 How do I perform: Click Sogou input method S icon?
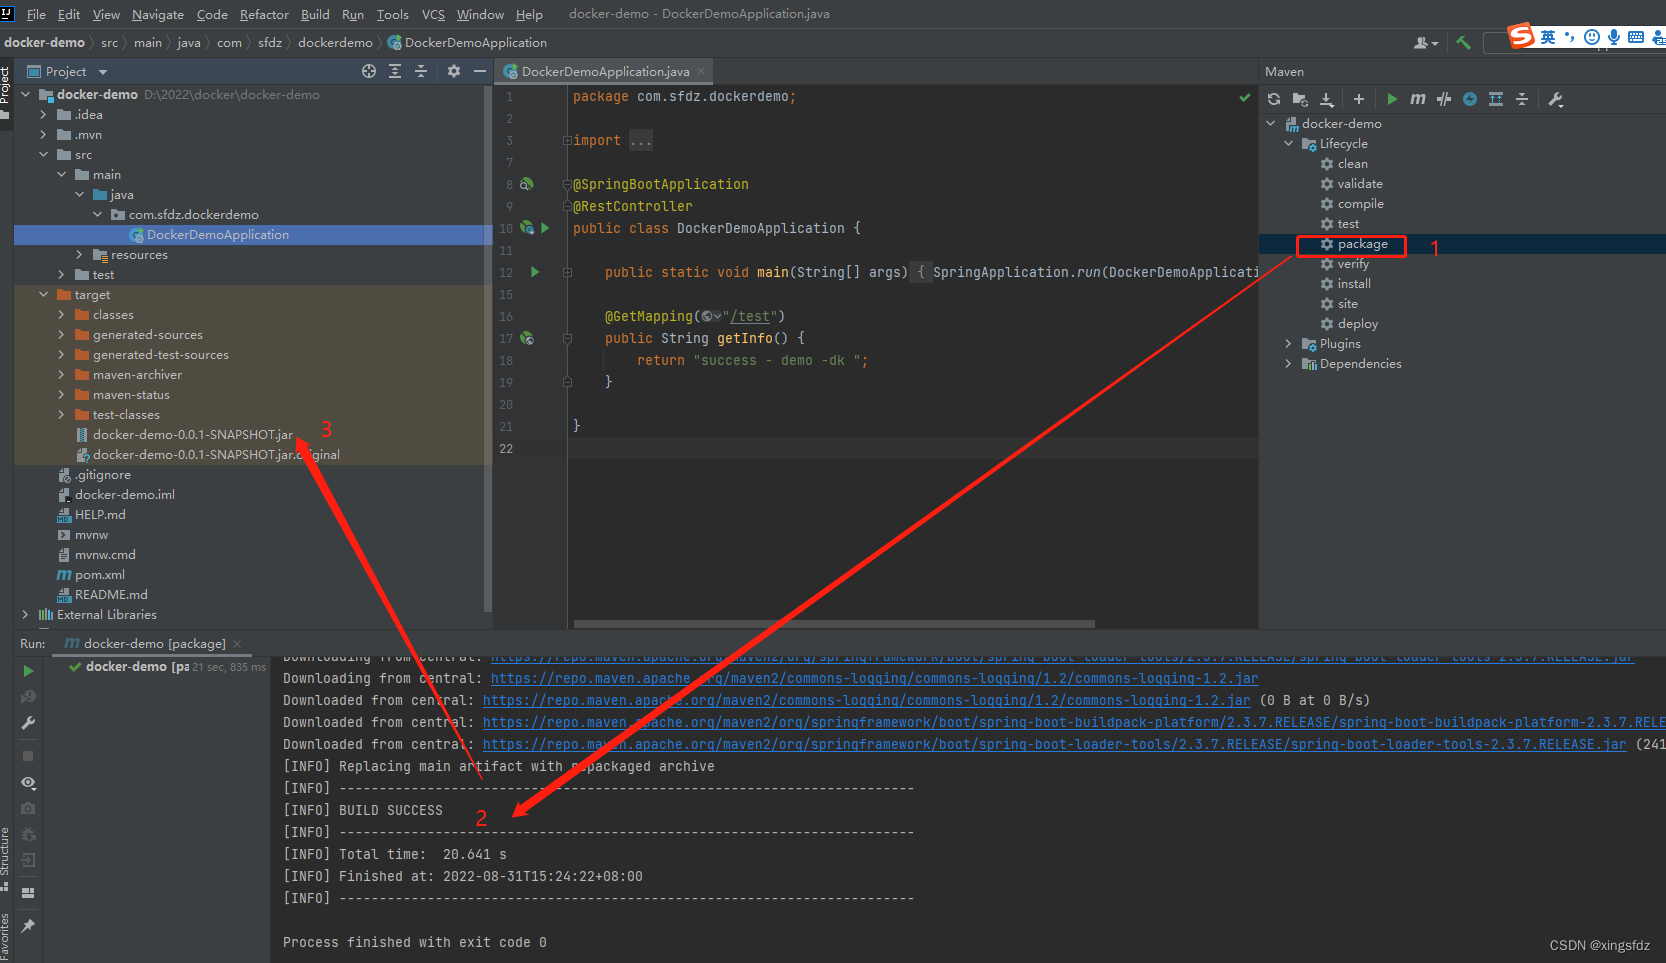(1521, 36)
